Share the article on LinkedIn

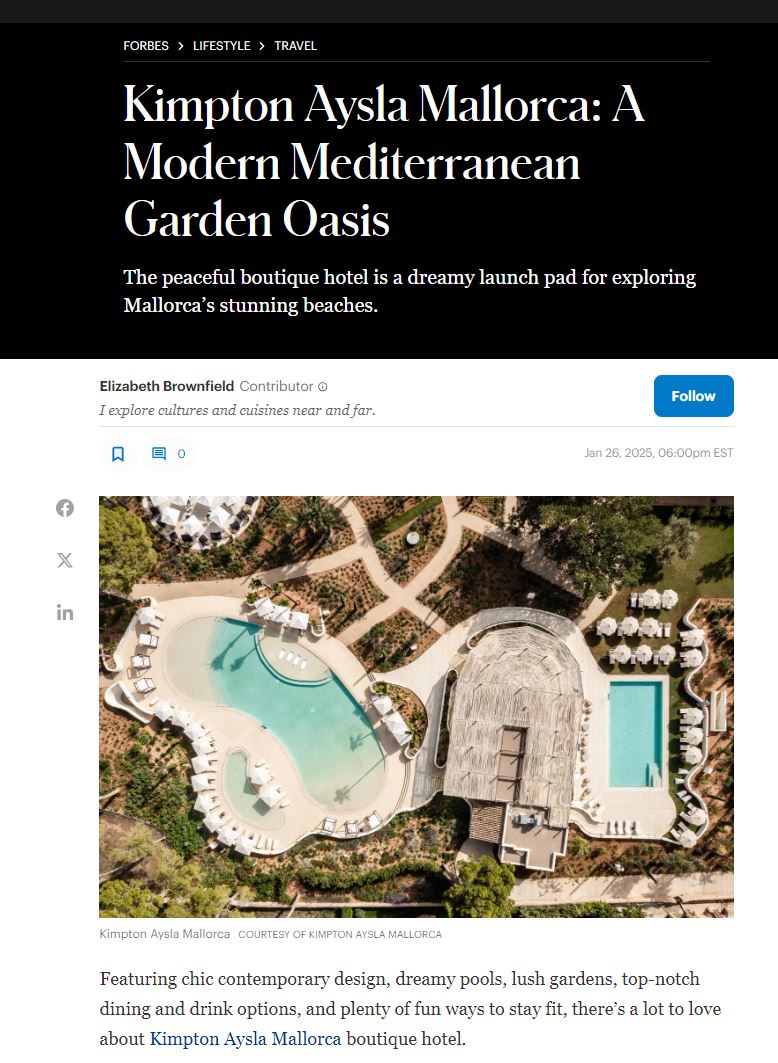[x=65, y=612]
